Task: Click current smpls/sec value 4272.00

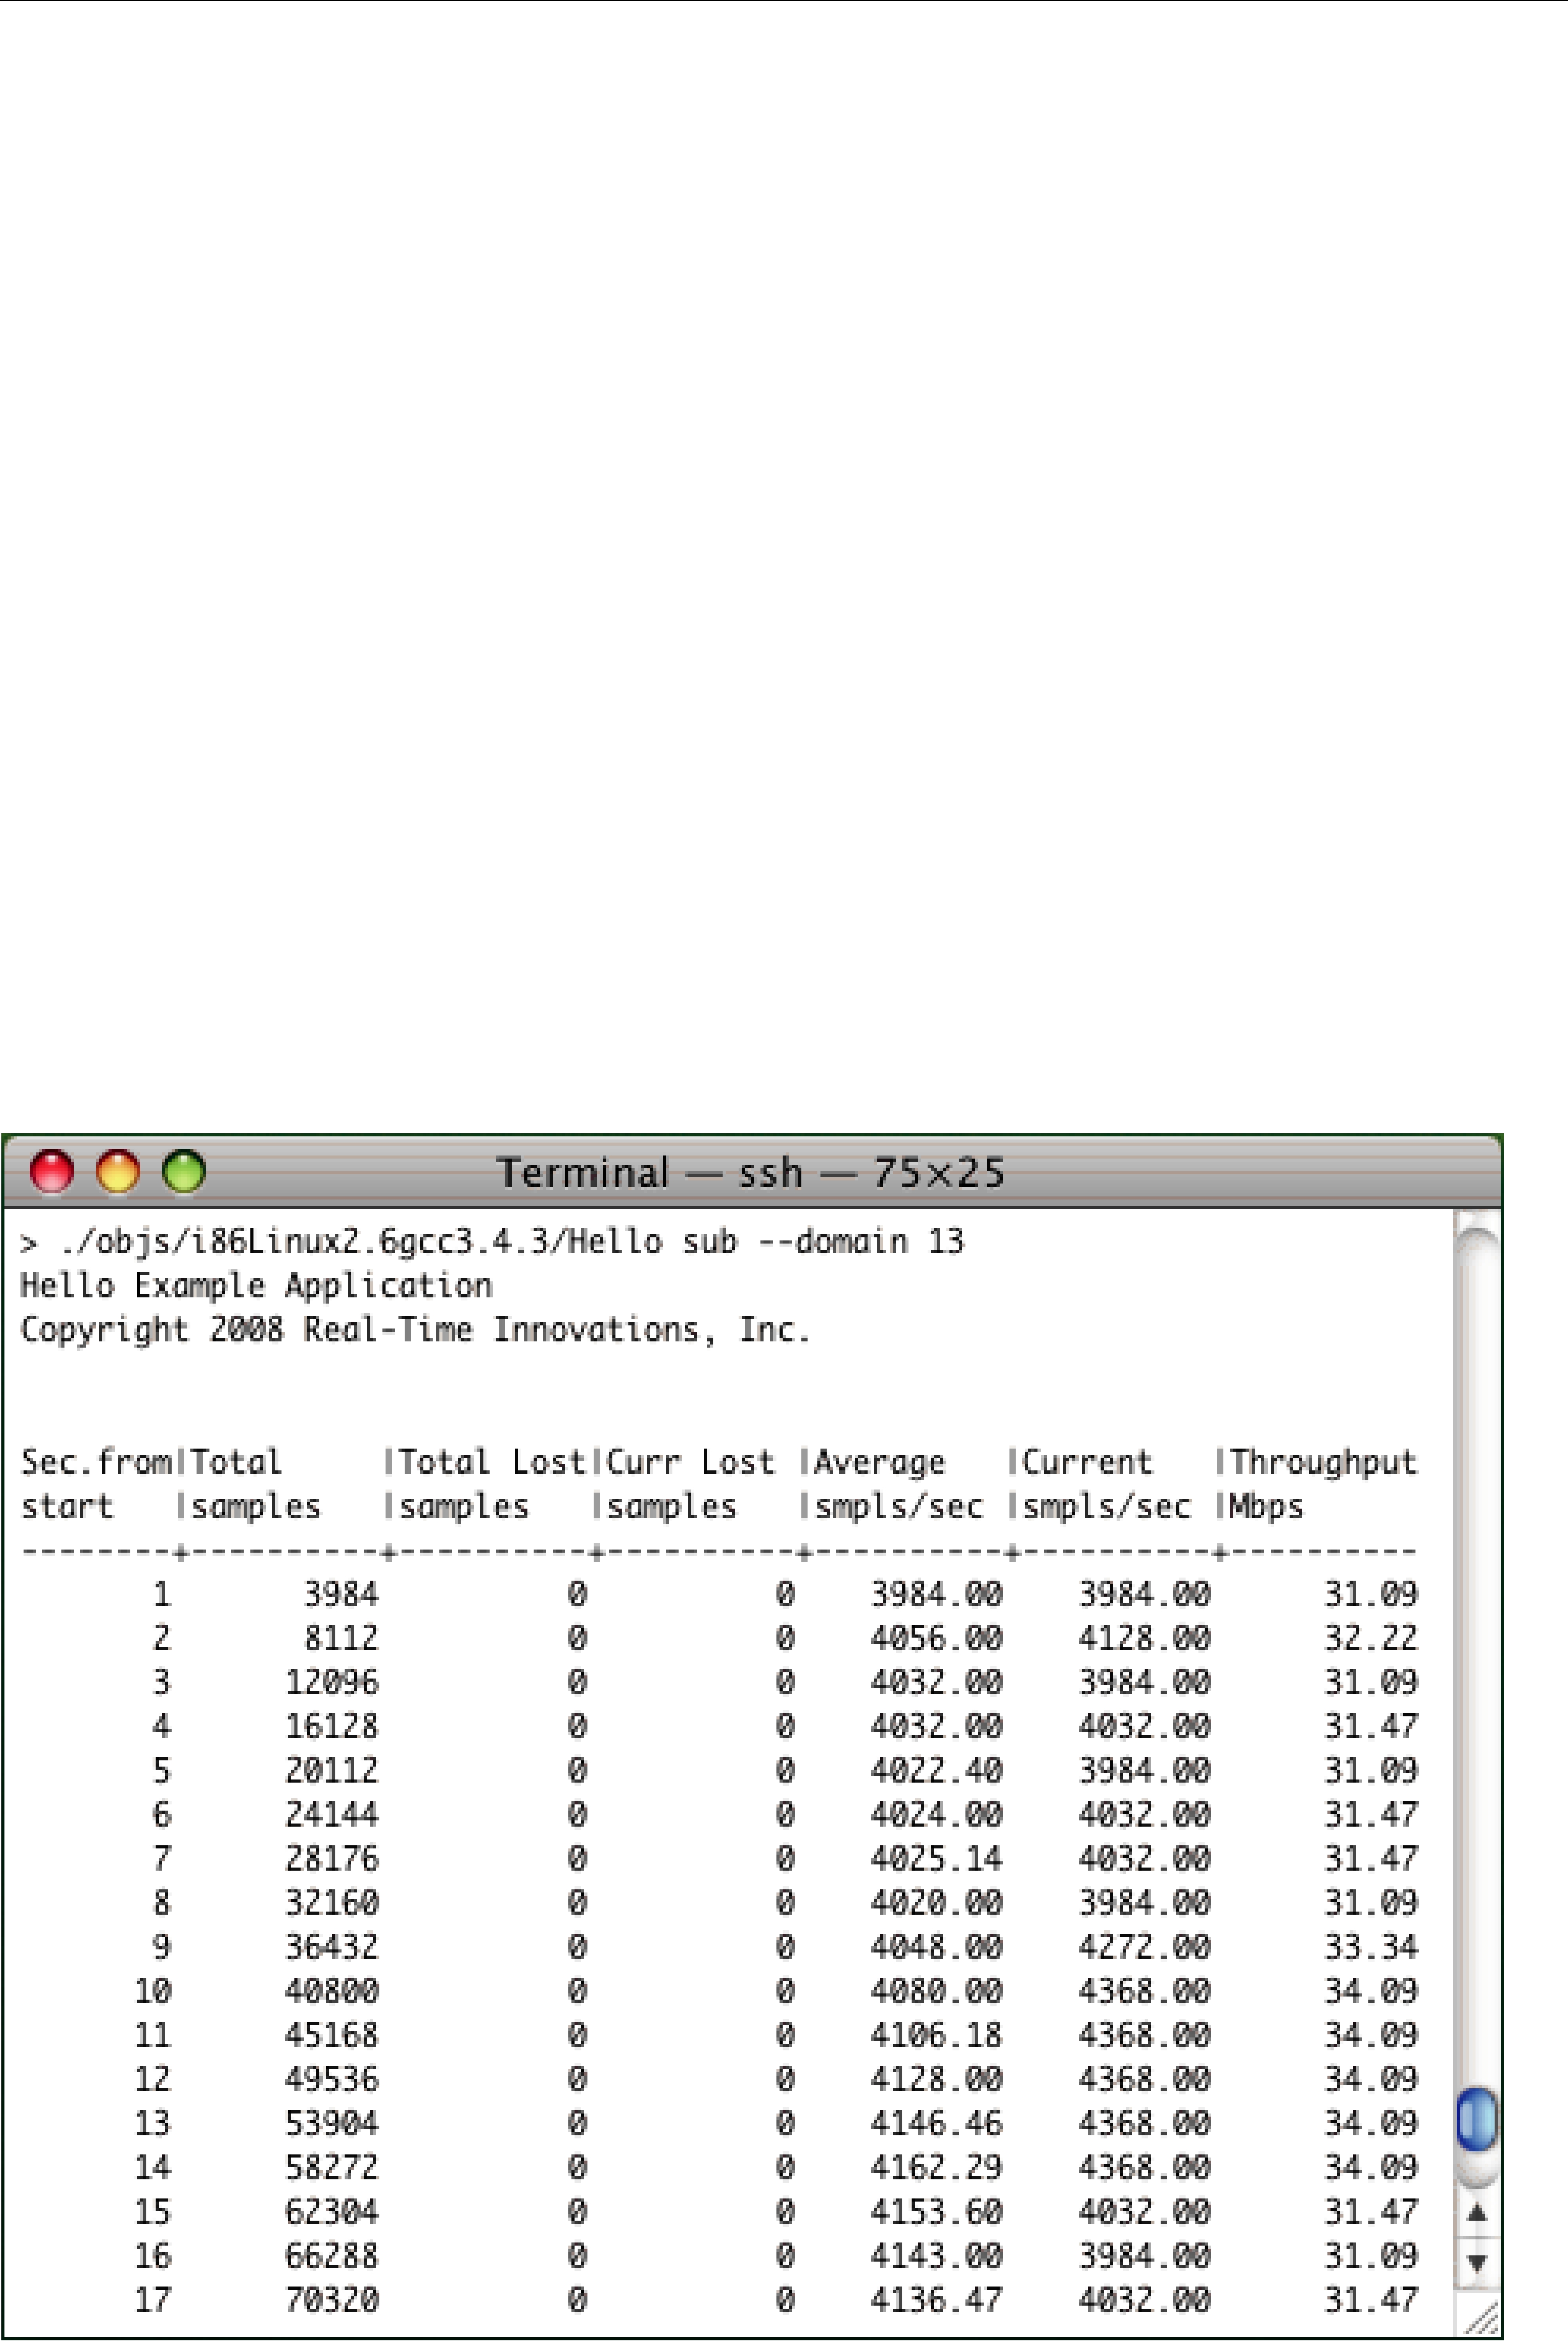Action: (1144, 1947)
